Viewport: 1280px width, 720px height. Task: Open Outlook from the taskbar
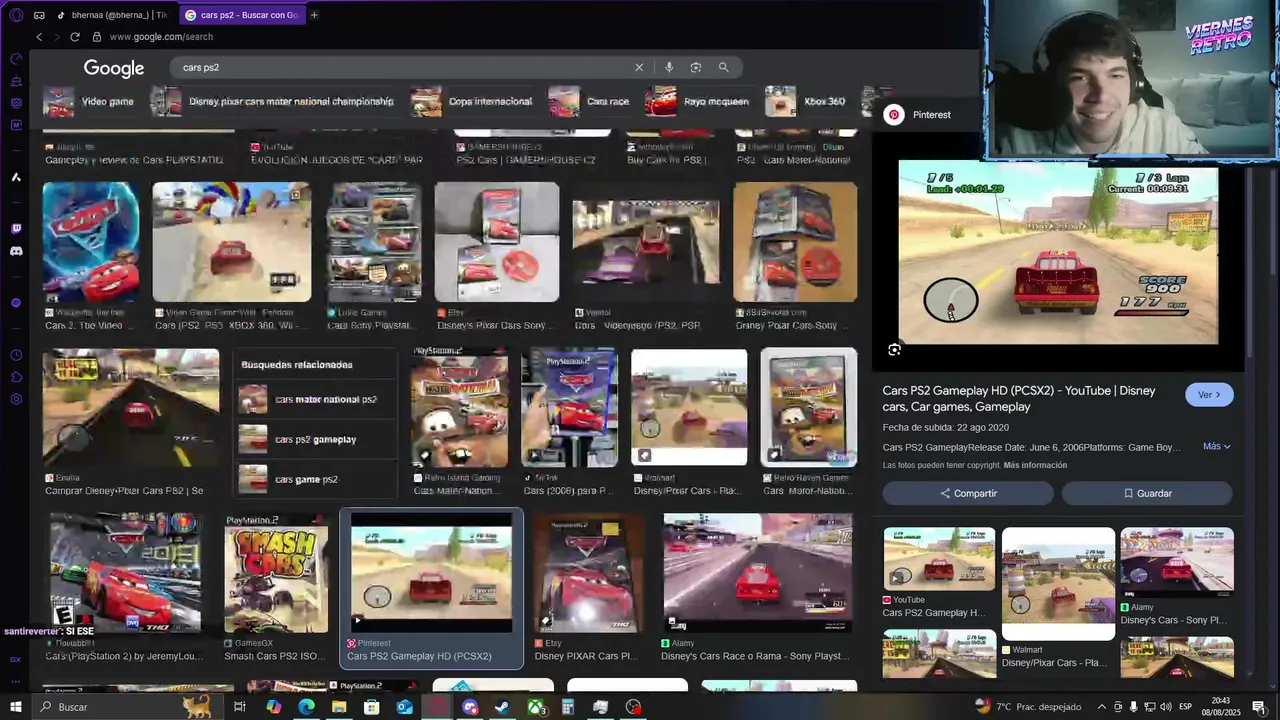pyautogui.click(x=404, y=707)
